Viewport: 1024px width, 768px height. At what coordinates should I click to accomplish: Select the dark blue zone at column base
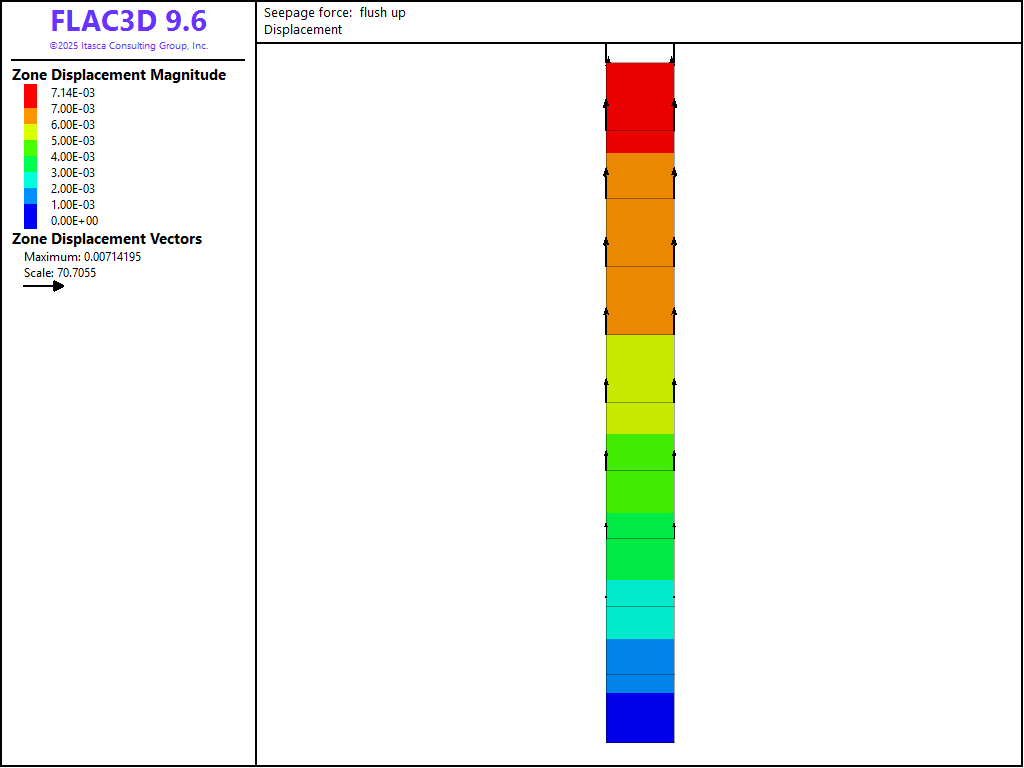[x=640, y=718]
